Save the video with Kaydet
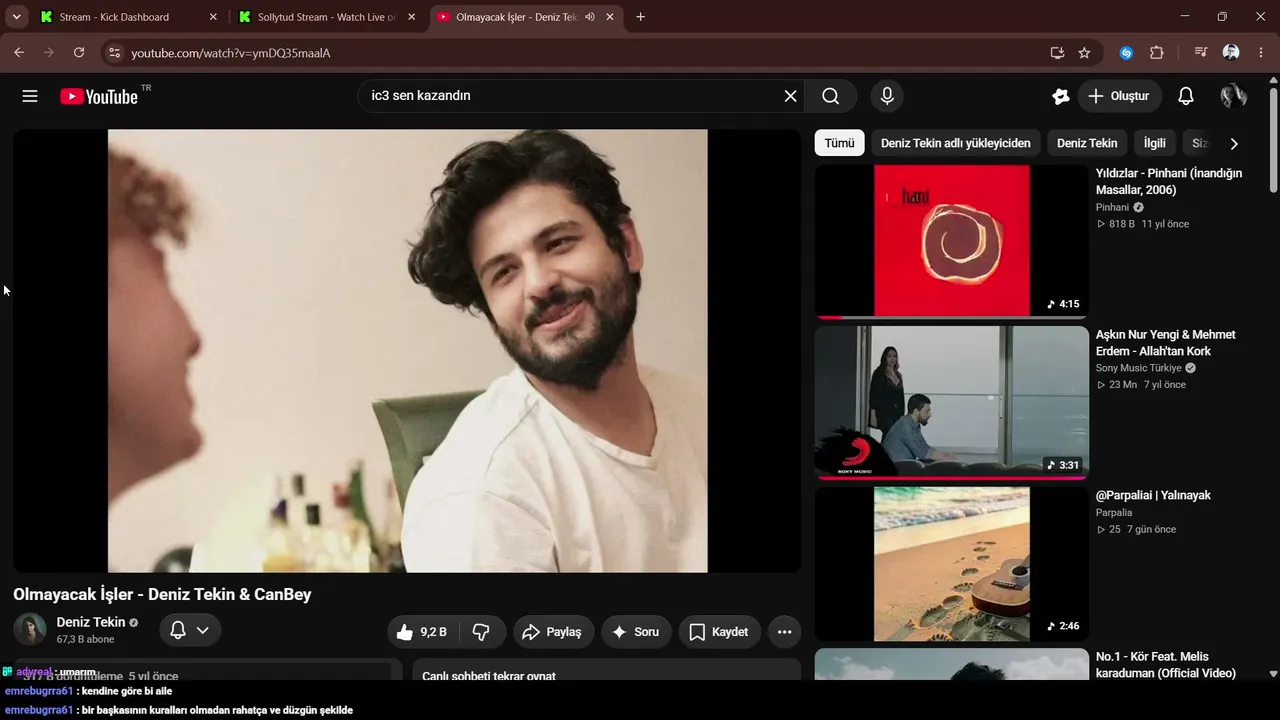 (x=719, y=632)
